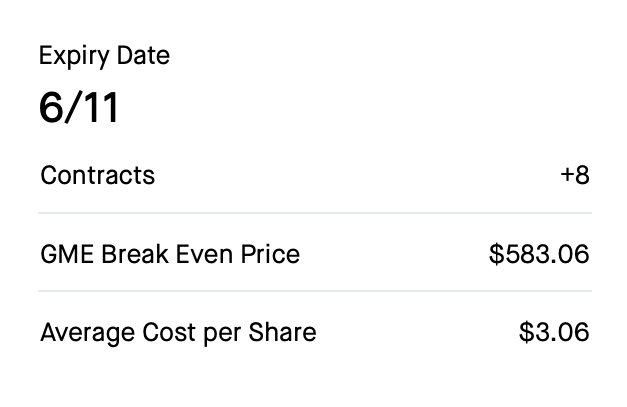Select the 6/11 expiry date value

[79, 108]
